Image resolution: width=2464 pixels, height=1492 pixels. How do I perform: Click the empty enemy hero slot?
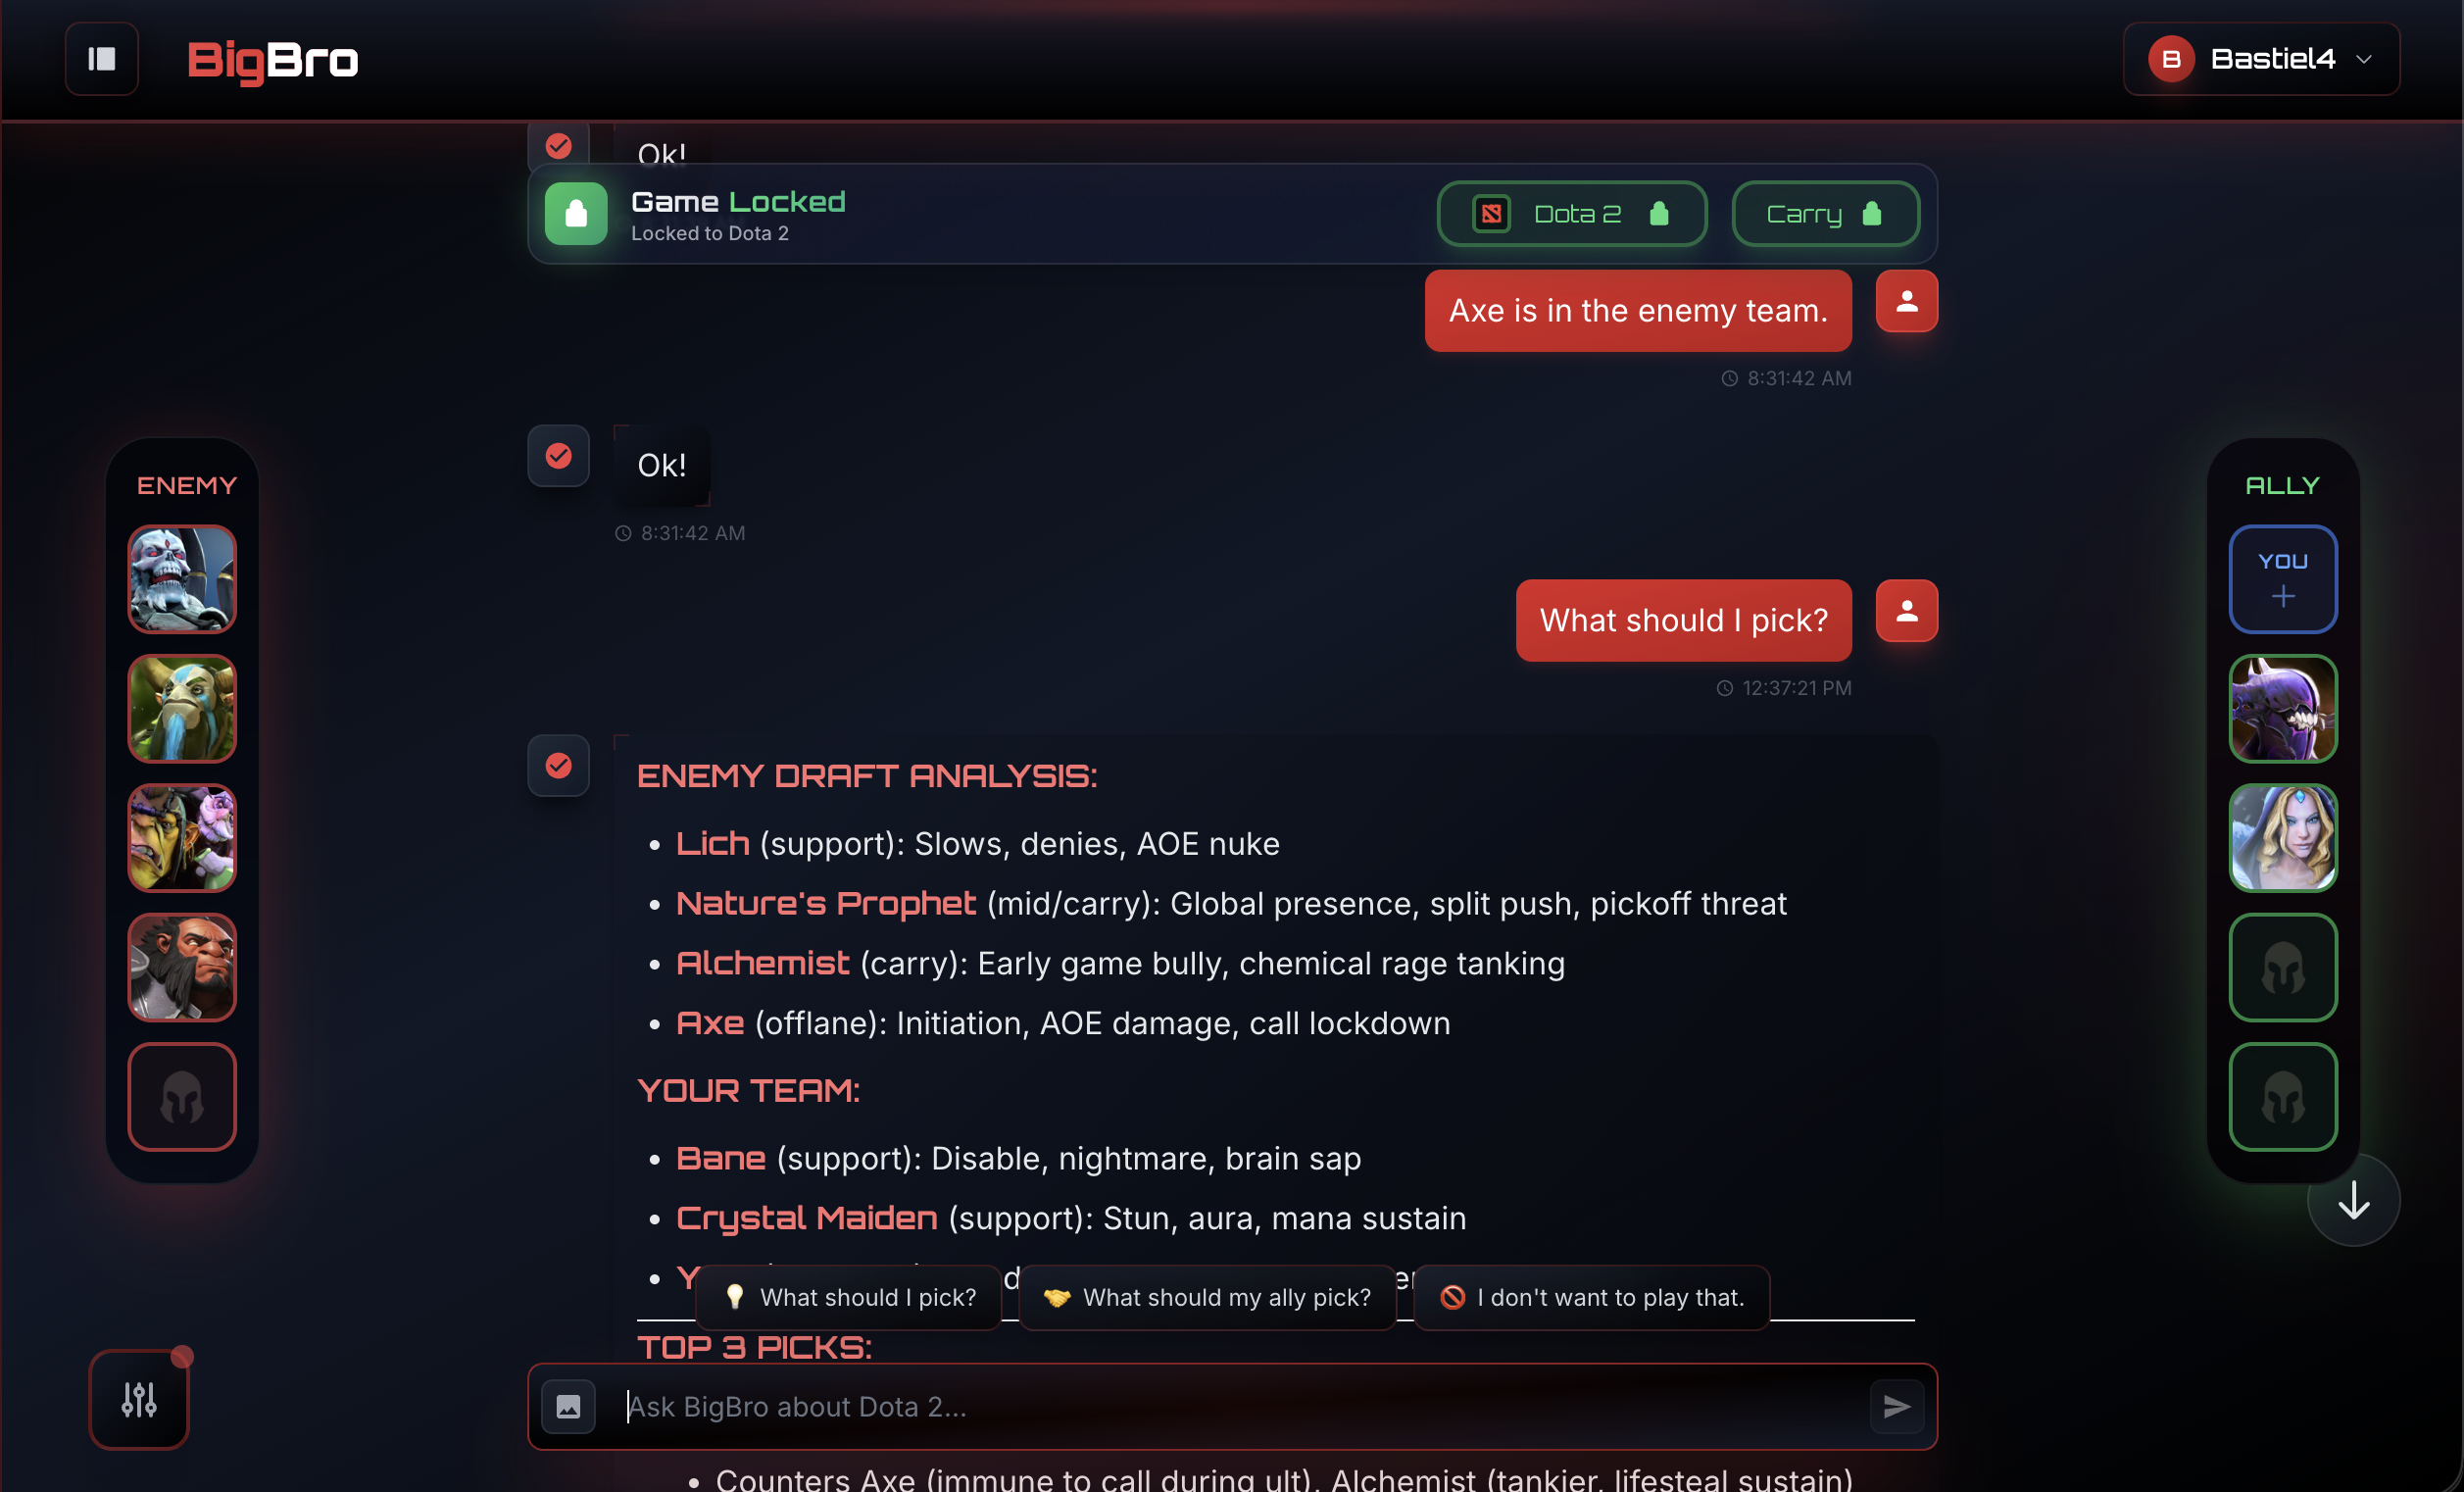coord(182,1097)
